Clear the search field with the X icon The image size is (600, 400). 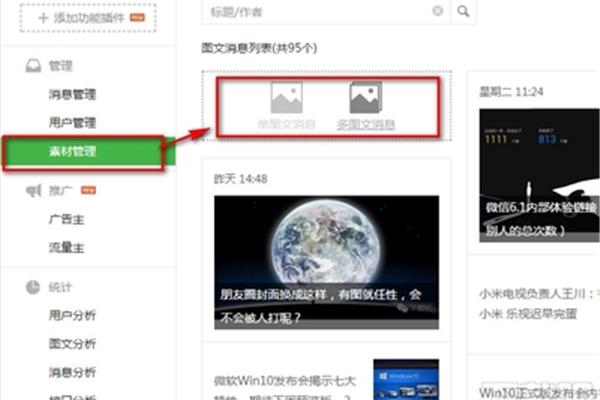point(437,11)
